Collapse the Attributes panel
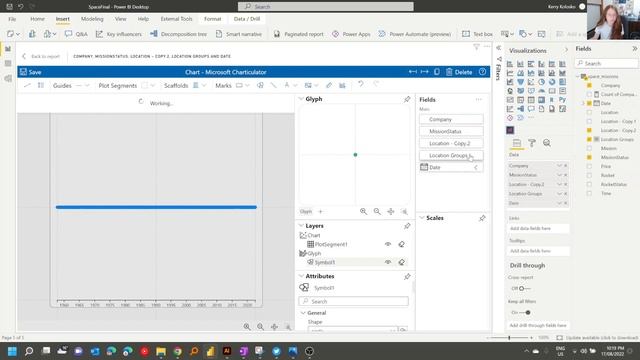640x360 pixels. click(x=301, y=276)
